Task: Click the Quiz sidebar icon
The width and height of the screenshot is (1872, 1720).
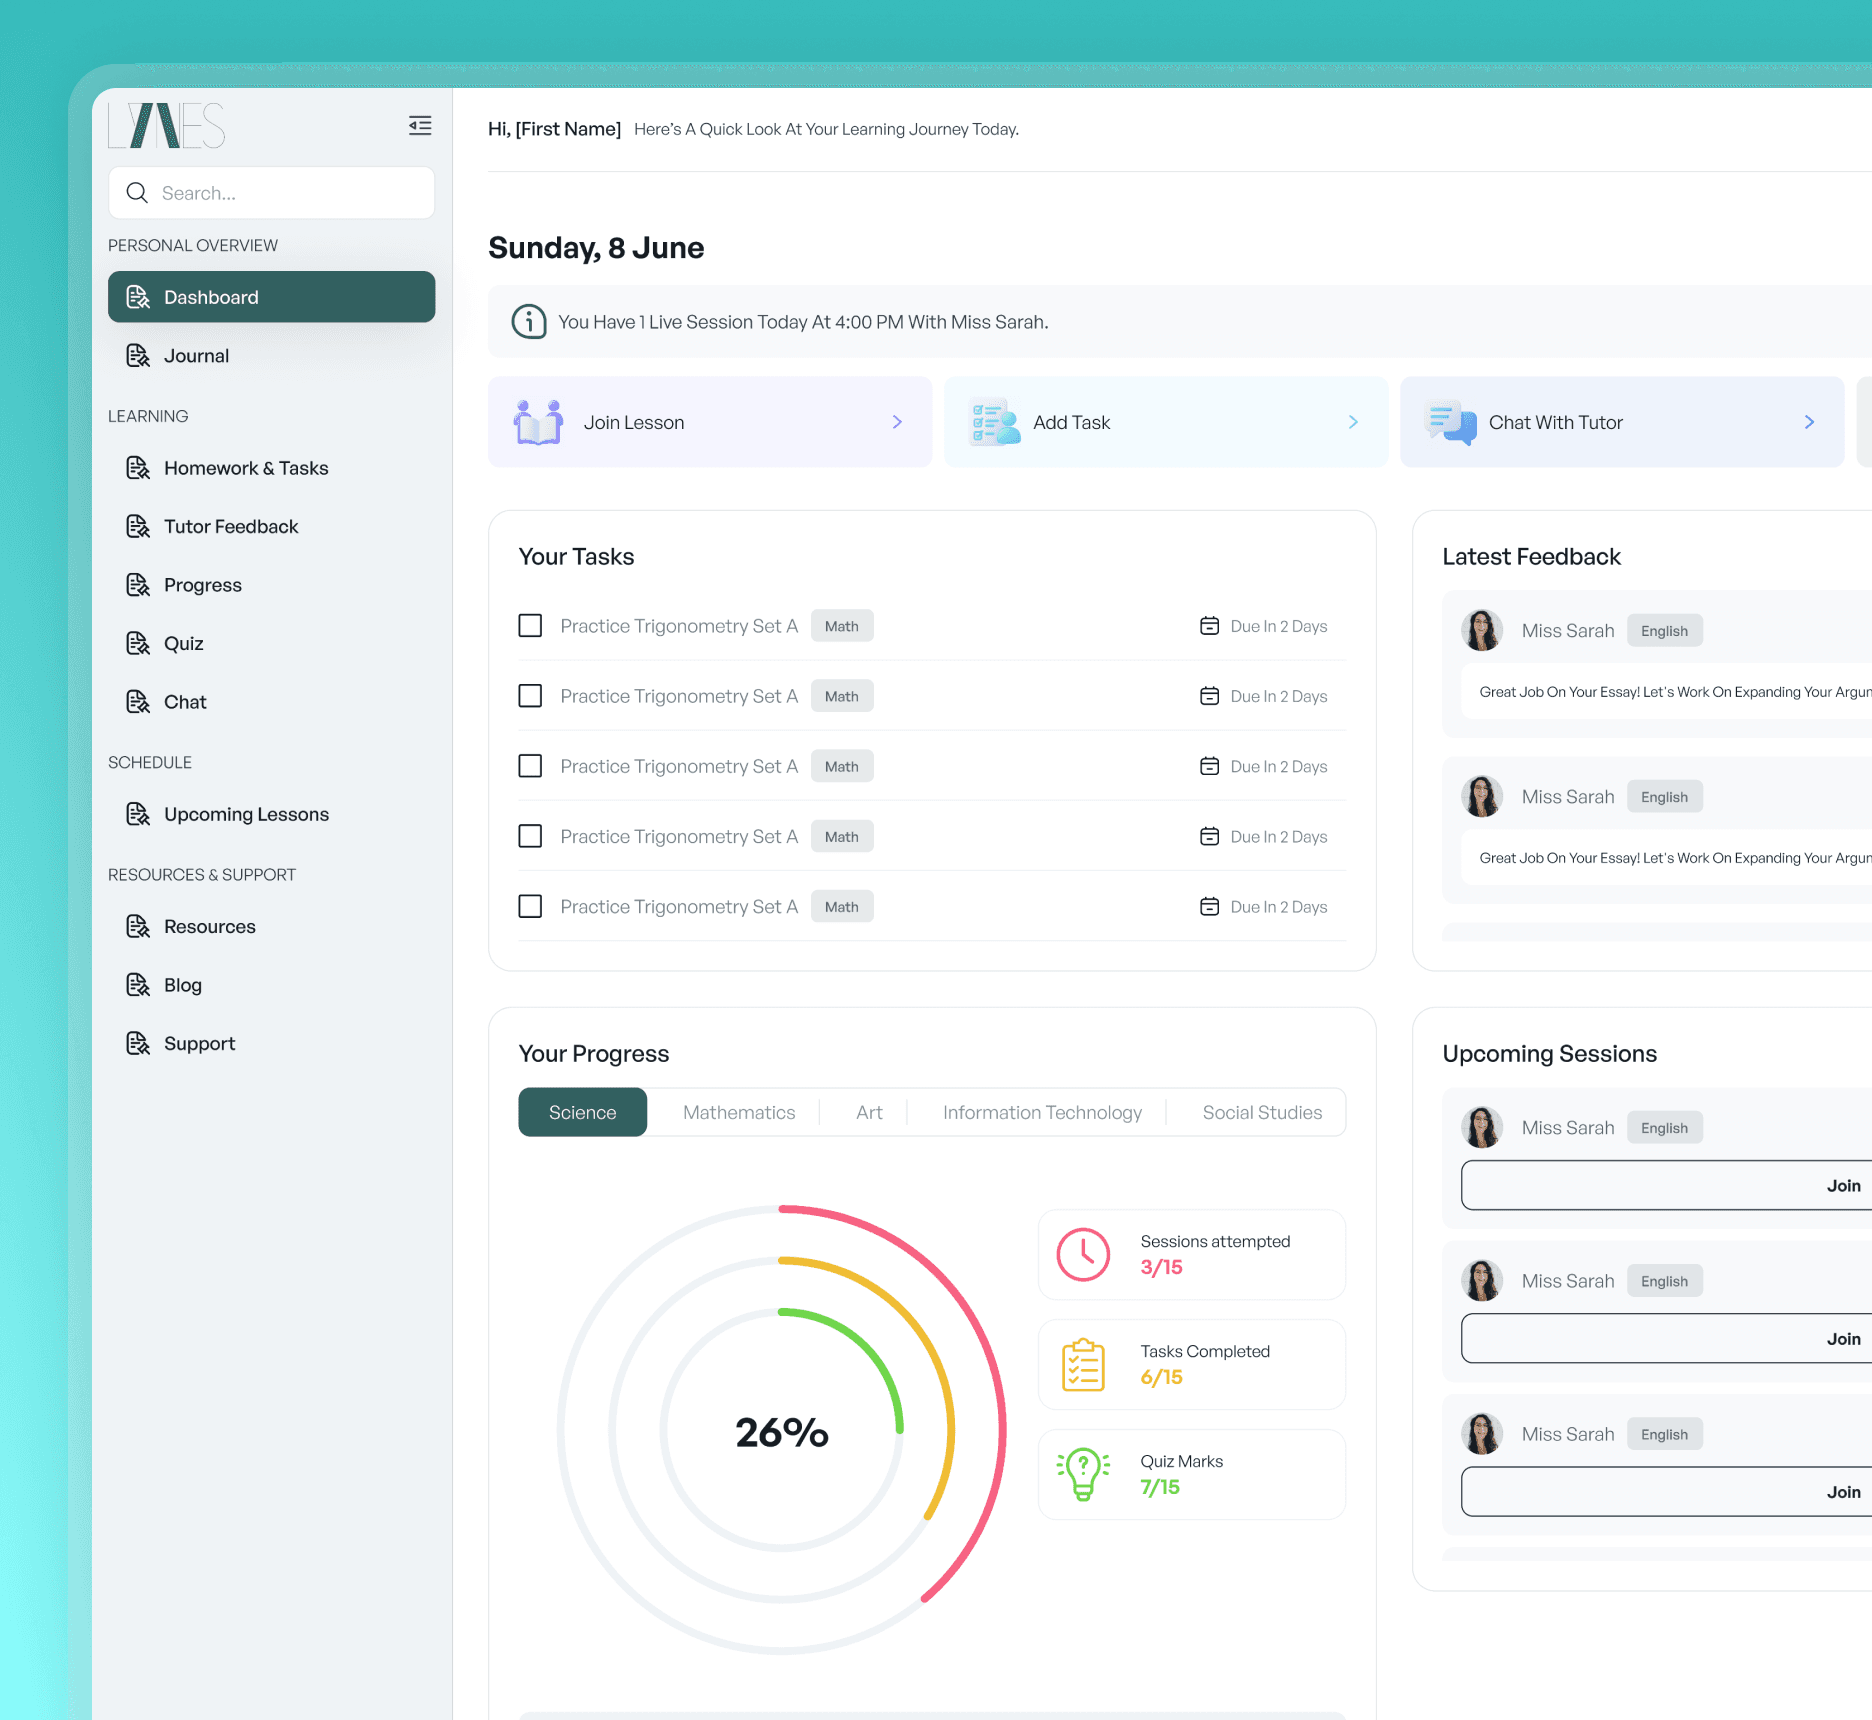Action: coord(138,644)
